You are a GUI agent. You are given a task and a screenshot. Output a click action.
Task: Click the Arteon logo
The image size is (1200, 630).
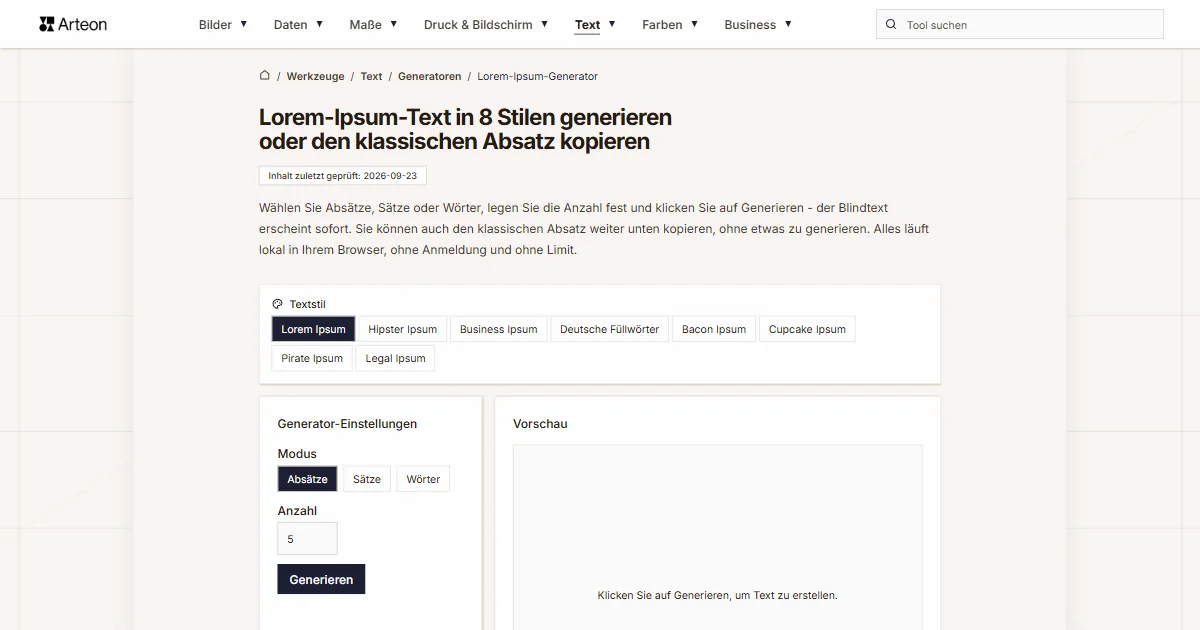click(73, 24)
